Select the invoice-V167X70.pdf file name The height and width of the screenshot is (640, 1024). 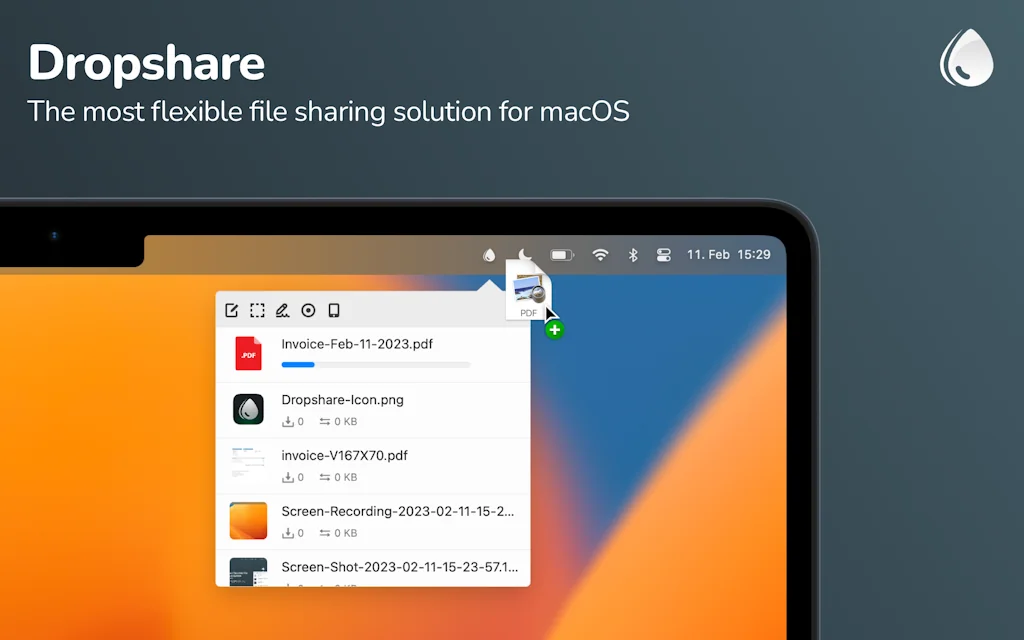[x=344, y=455]
